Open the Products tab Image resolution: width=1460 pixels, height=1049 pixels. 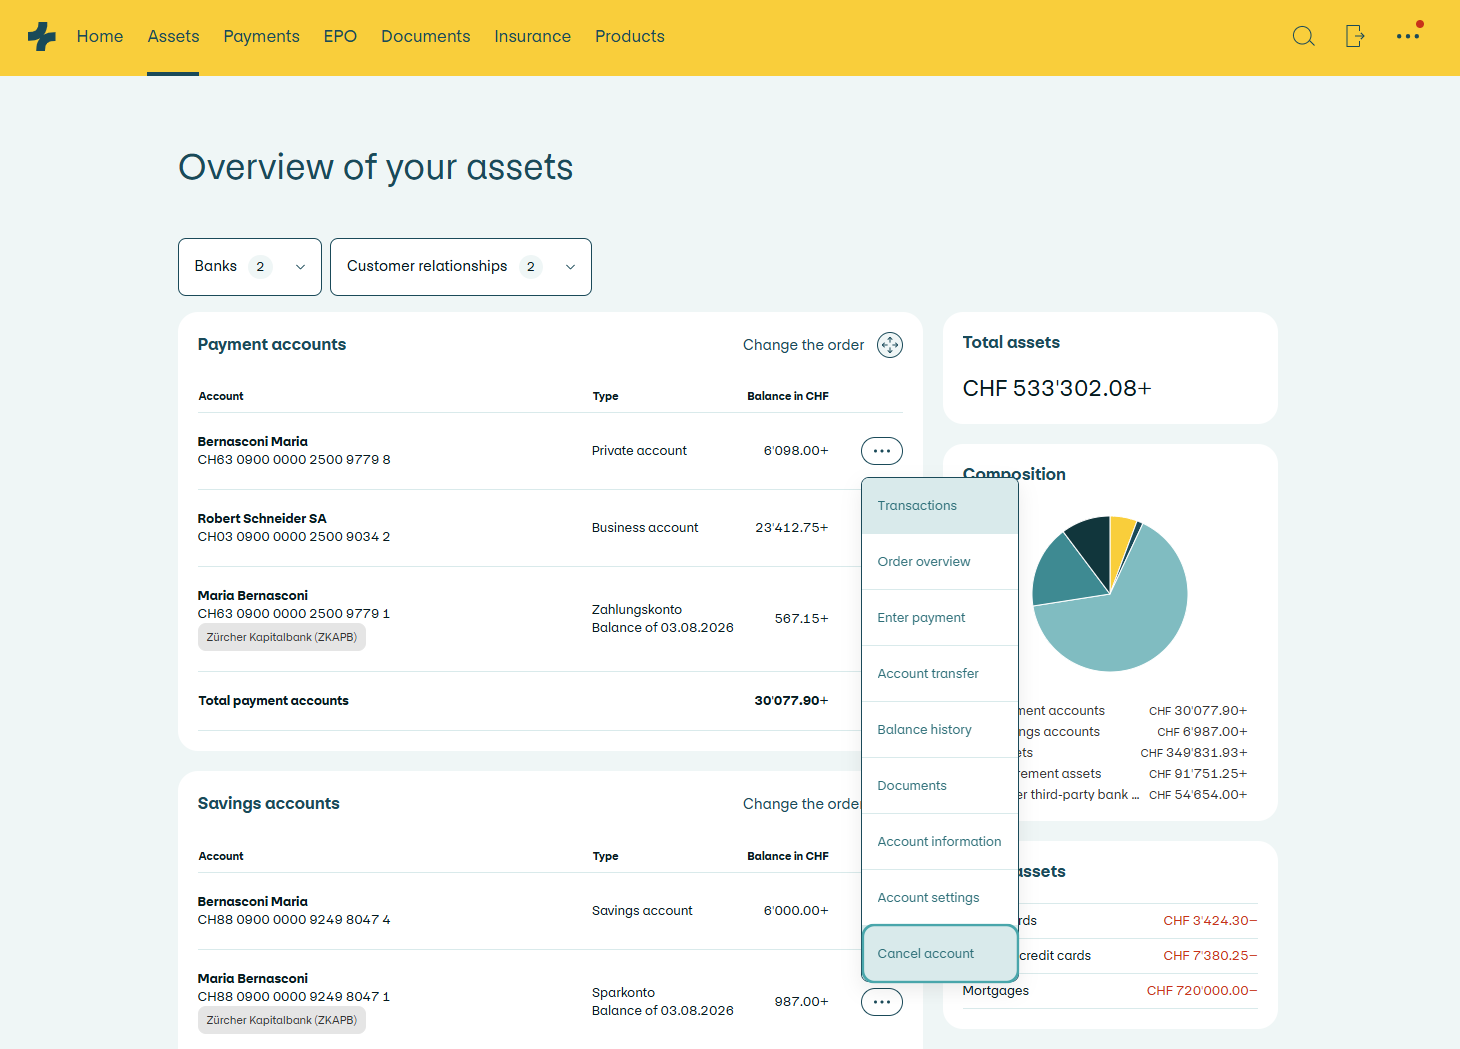630,37
